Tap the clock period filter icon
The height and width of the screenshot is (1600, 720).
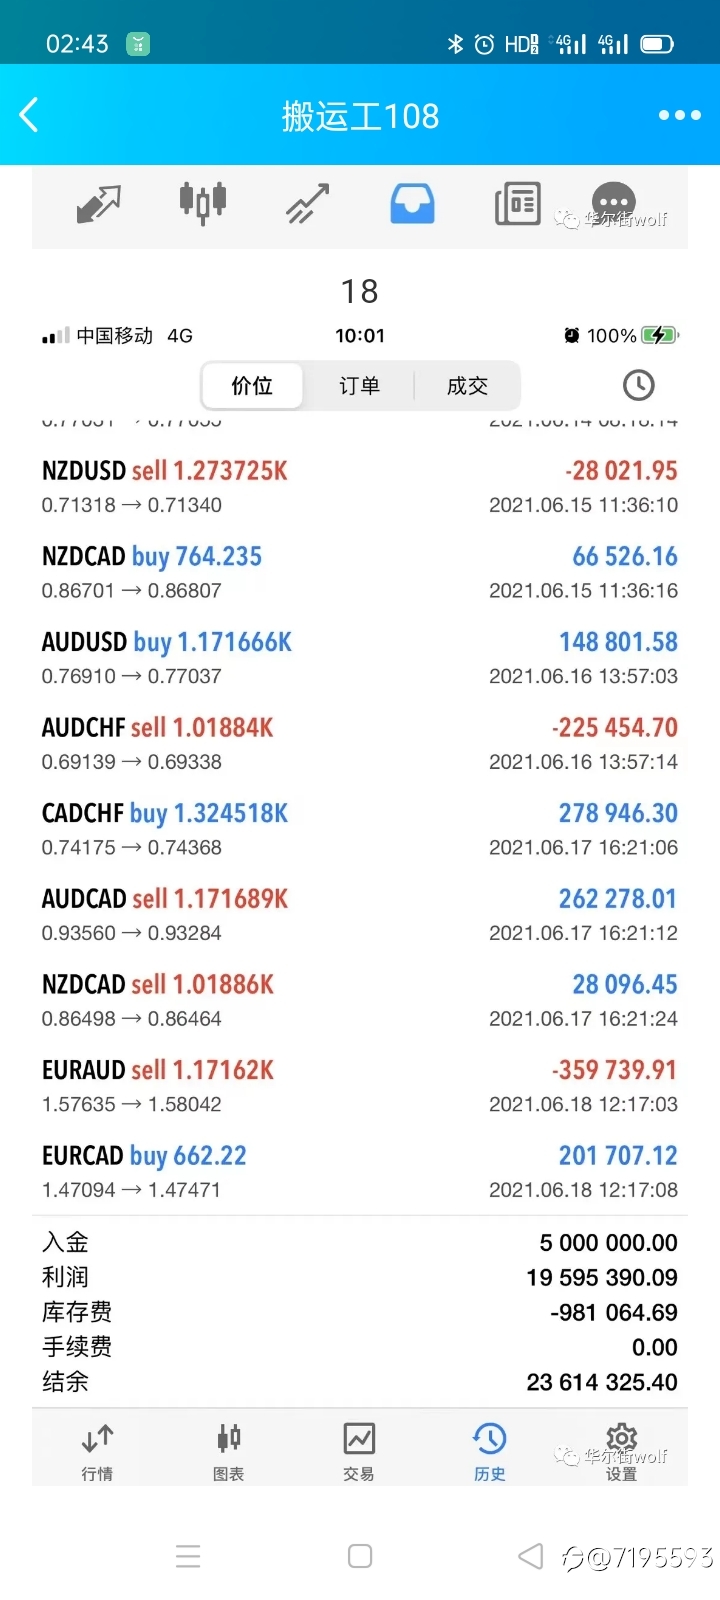coord(638,385)
